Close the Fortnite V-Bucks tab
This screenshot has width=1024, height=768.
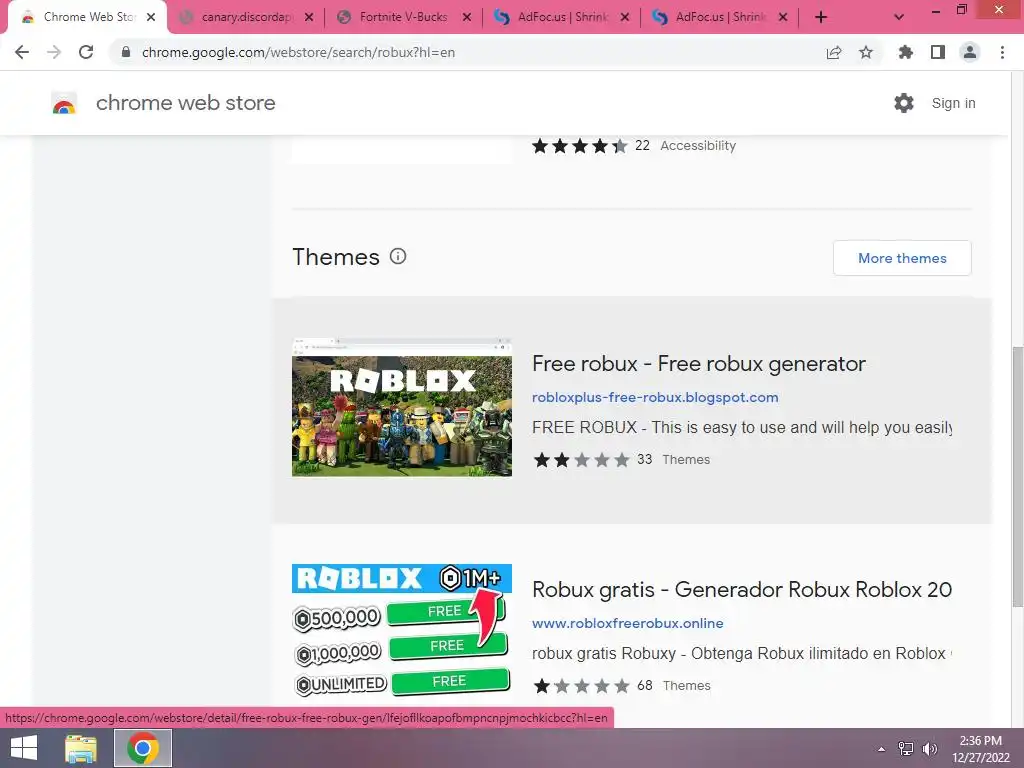click(467, 17)
